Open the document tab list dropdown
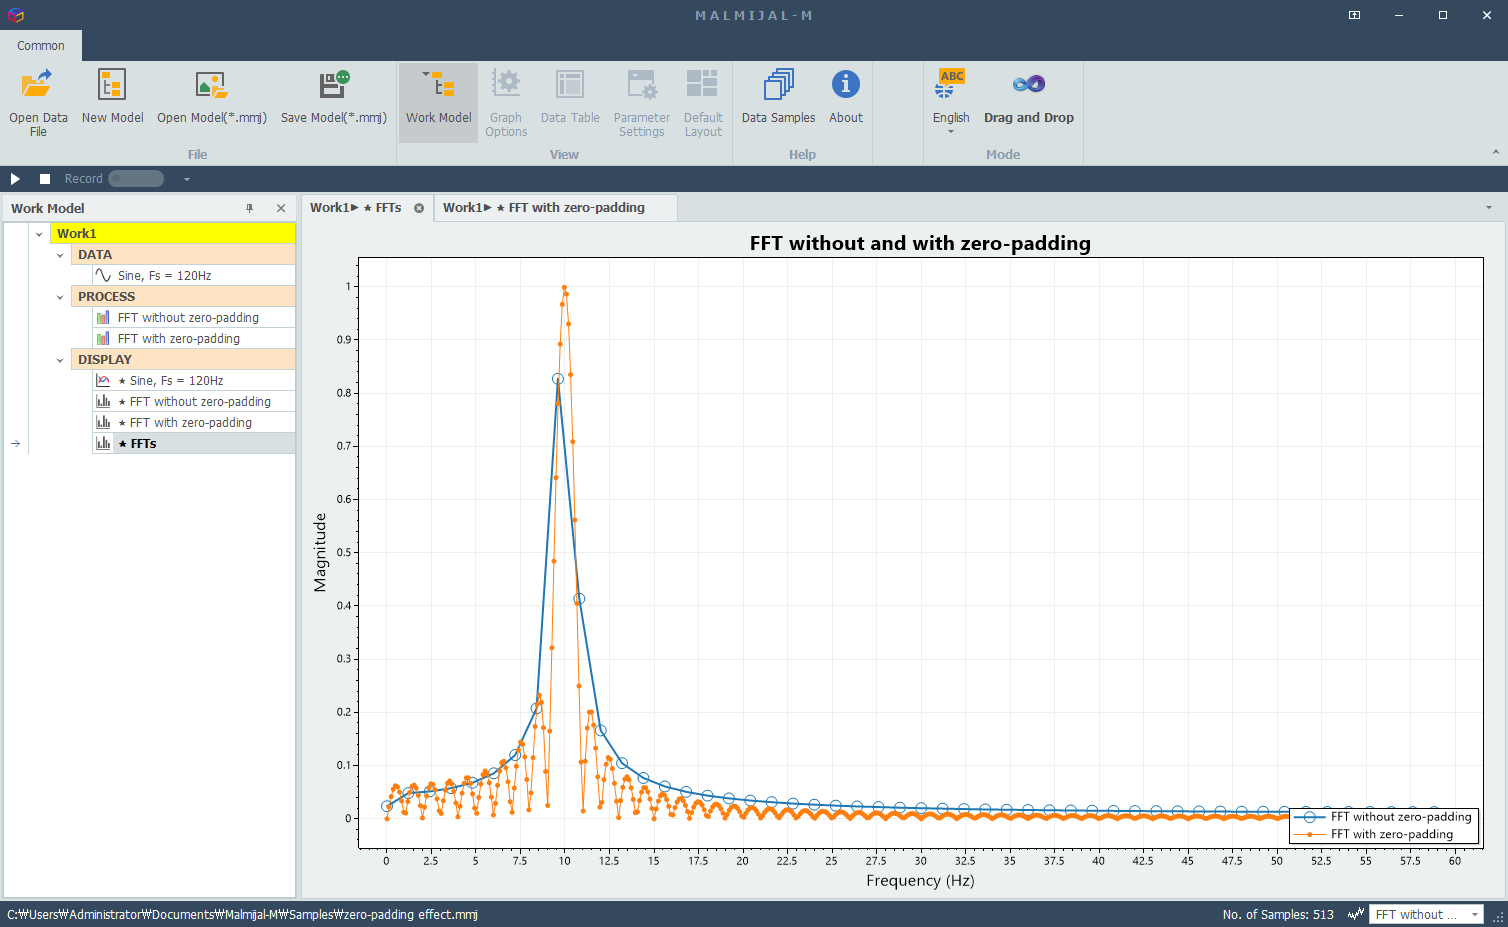Screen dimensions: 1508x927 click(1489, 208)
